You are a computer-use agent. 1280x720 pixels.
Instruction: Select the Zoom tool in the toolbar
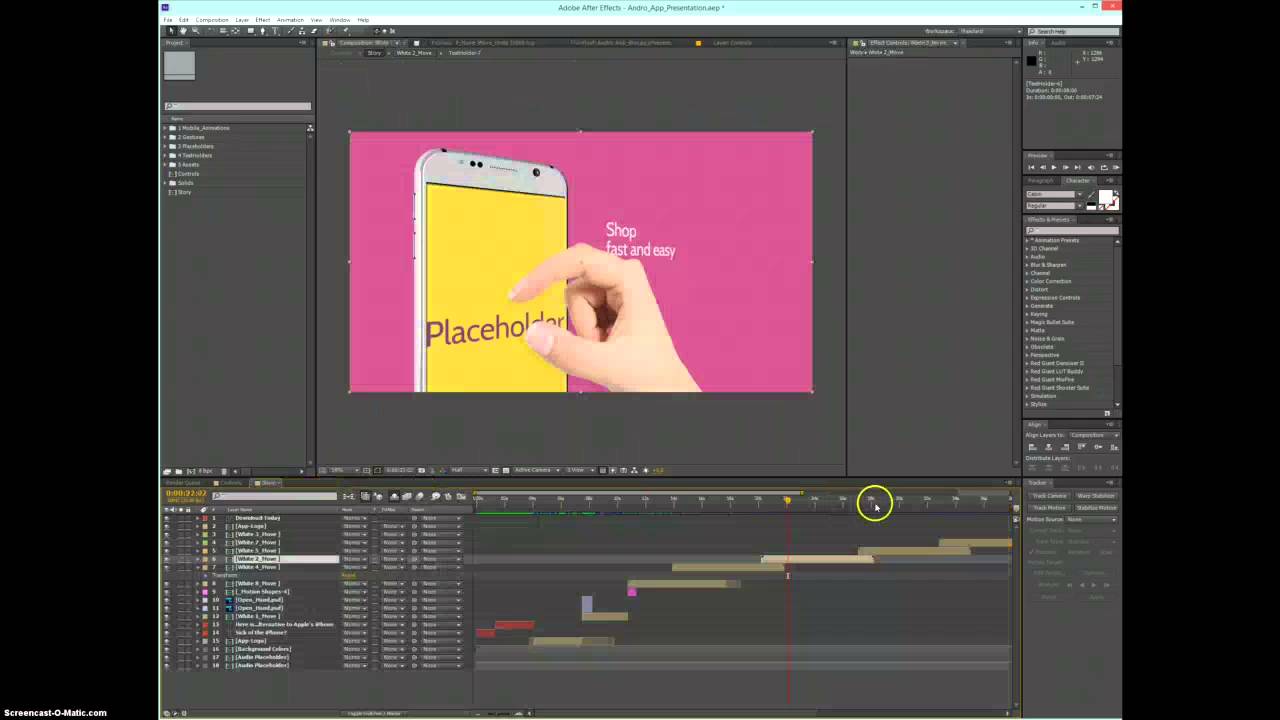(x=195, y=31)
